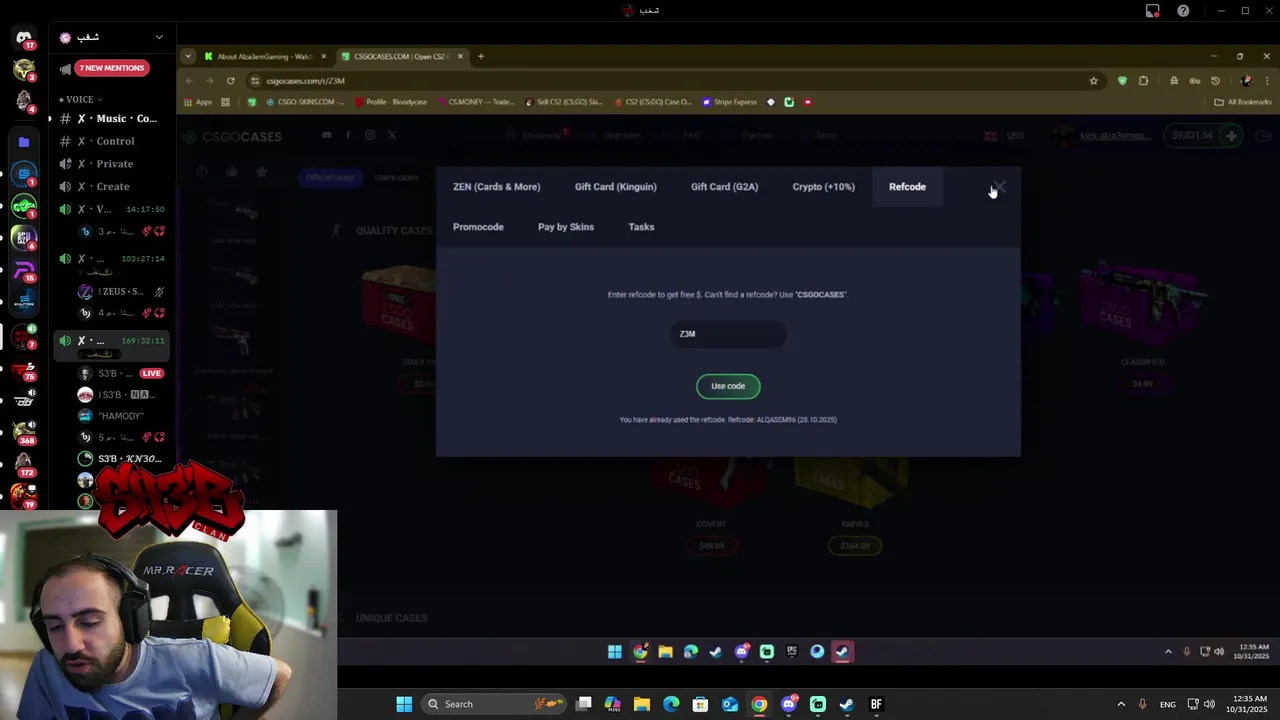Click the 7 New Mentions pill in Discord

(112, 68)
